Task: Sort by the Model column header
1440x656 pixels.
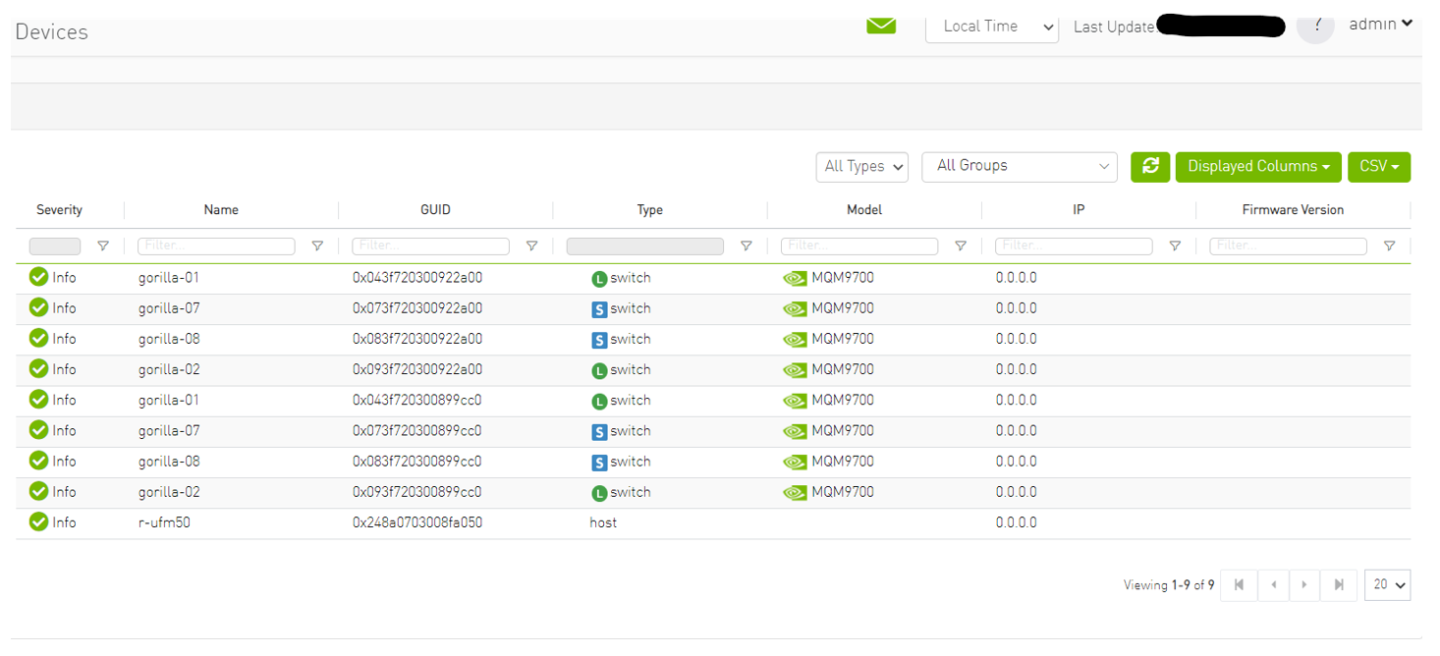Action: coord(862,210)
